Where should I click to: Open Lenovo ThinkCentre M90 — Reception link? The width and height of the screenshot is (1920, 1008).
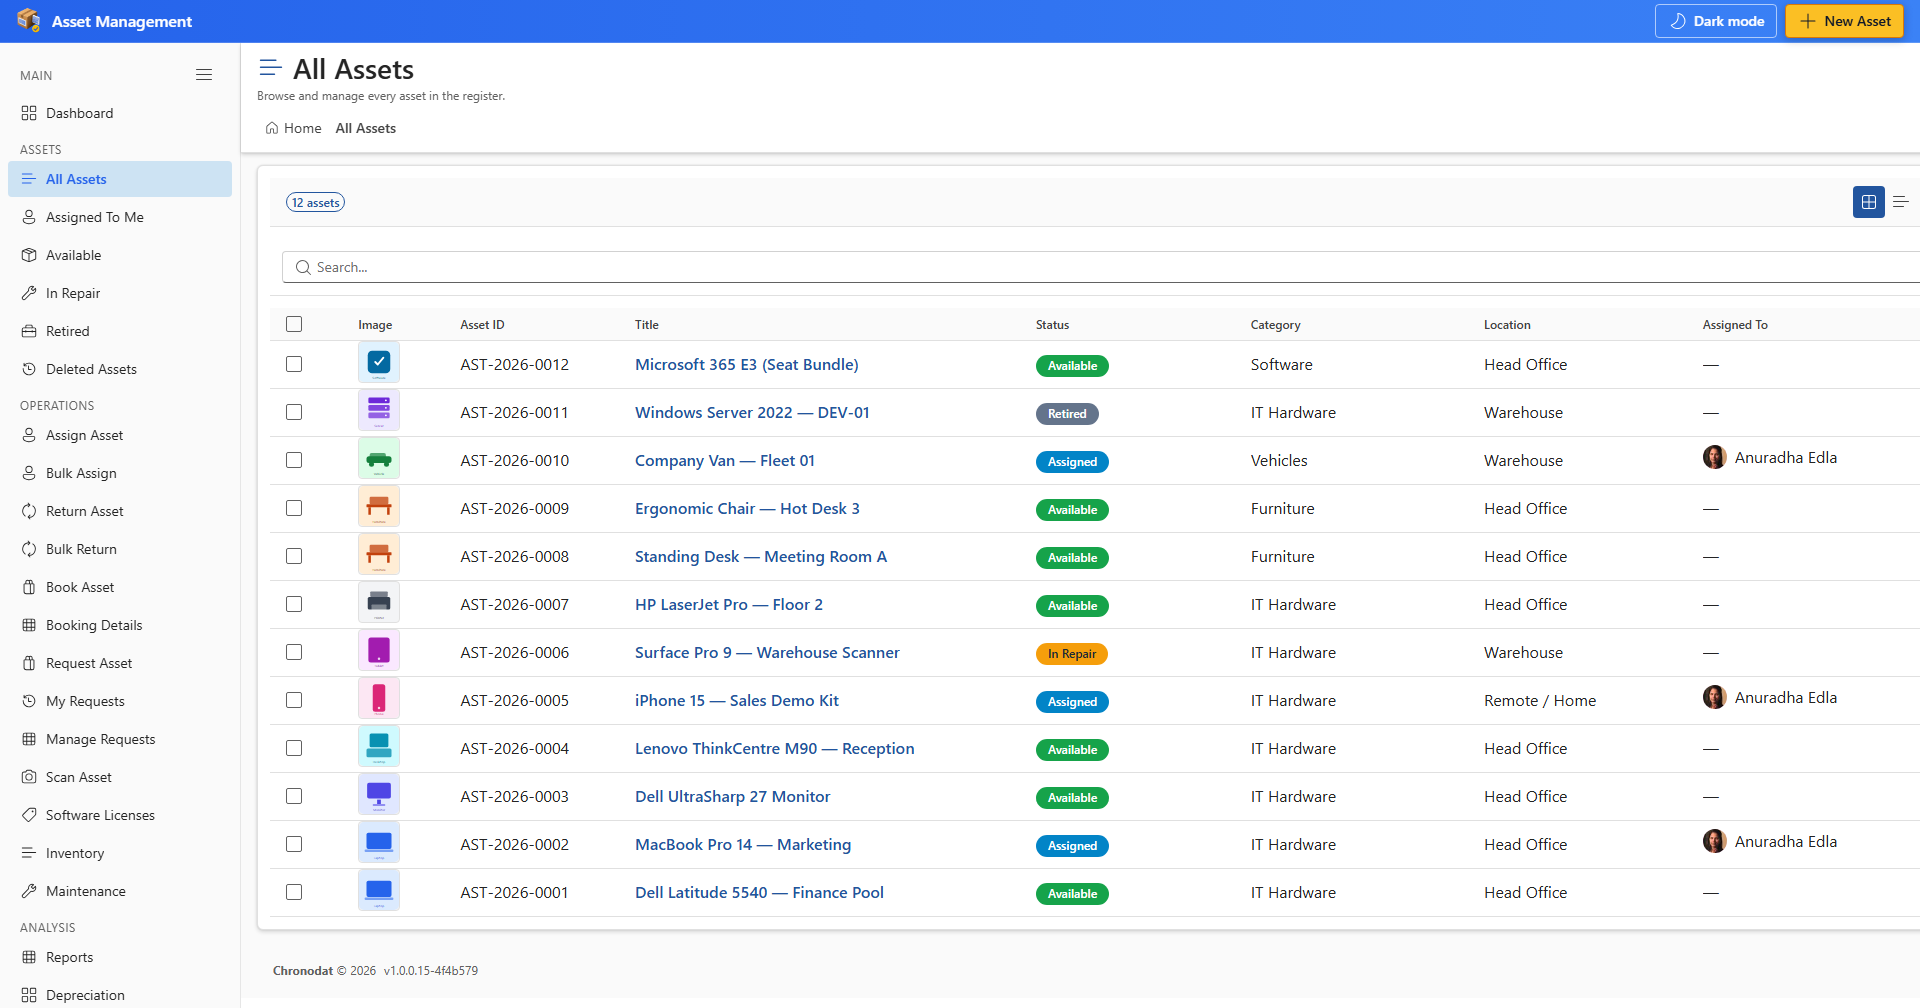coord(774,749)
